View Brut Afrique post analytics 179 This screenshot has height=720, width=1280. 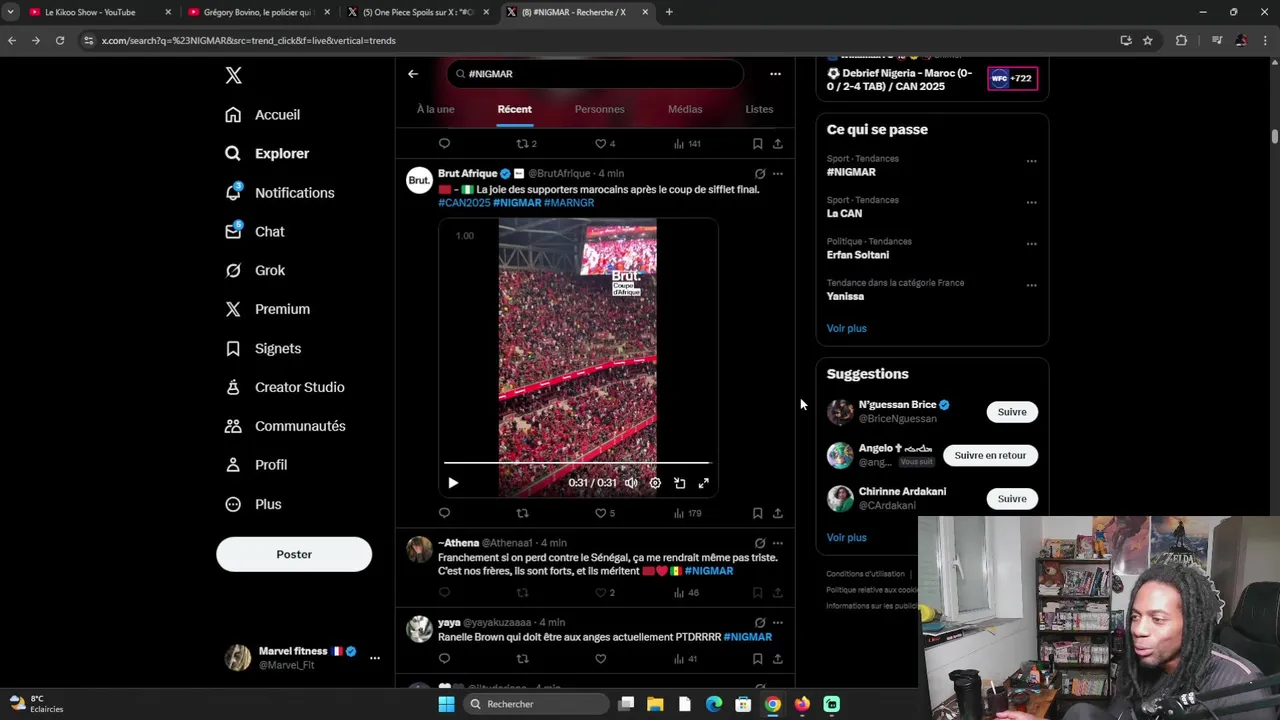coord(687,513)
